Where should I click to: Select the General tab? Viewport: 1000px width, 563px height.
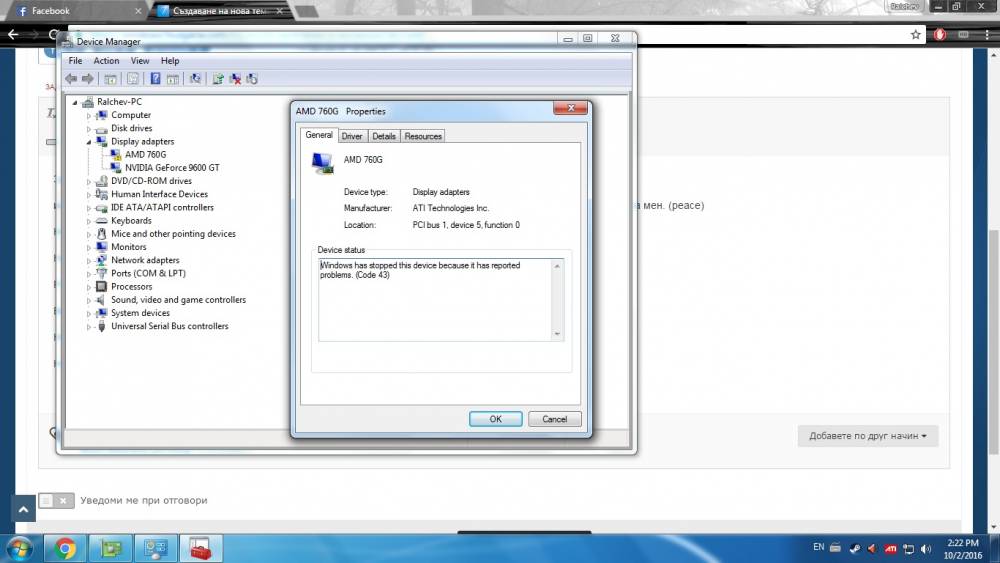click(319, 135)
